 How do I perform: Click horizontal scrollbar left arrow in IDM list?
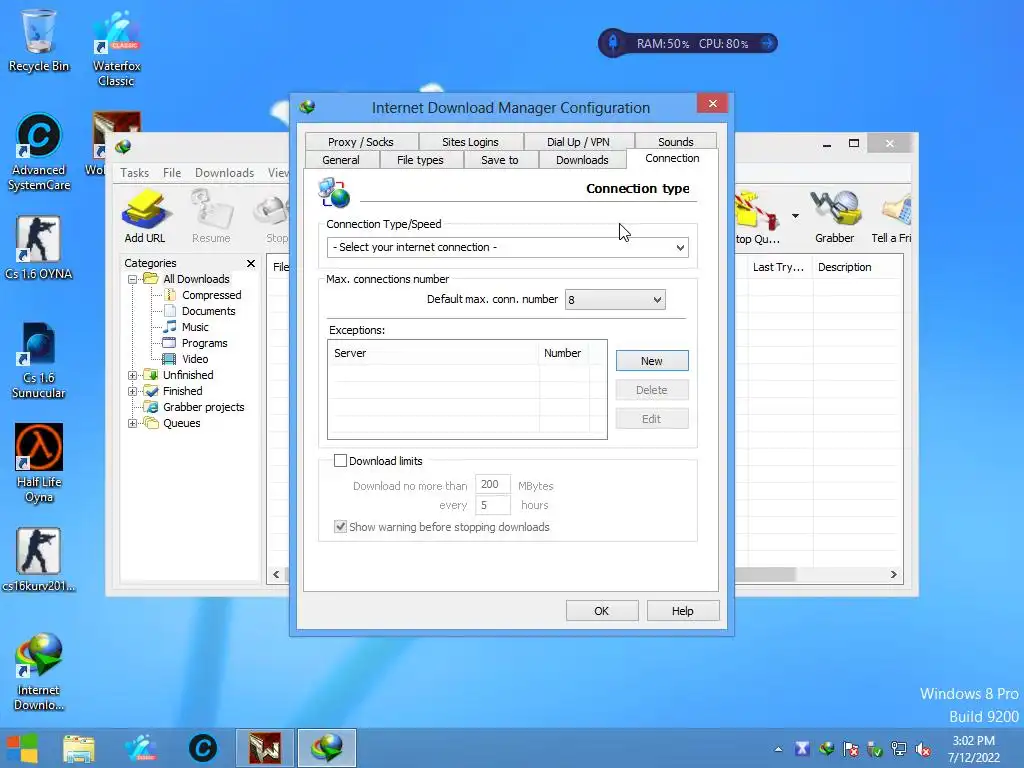point(276,575)
